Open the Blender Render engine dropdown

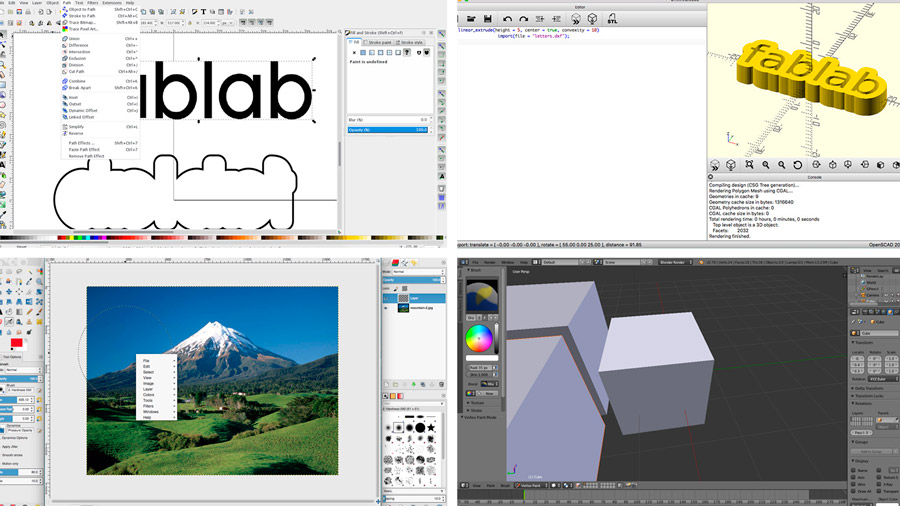point(676,262)
